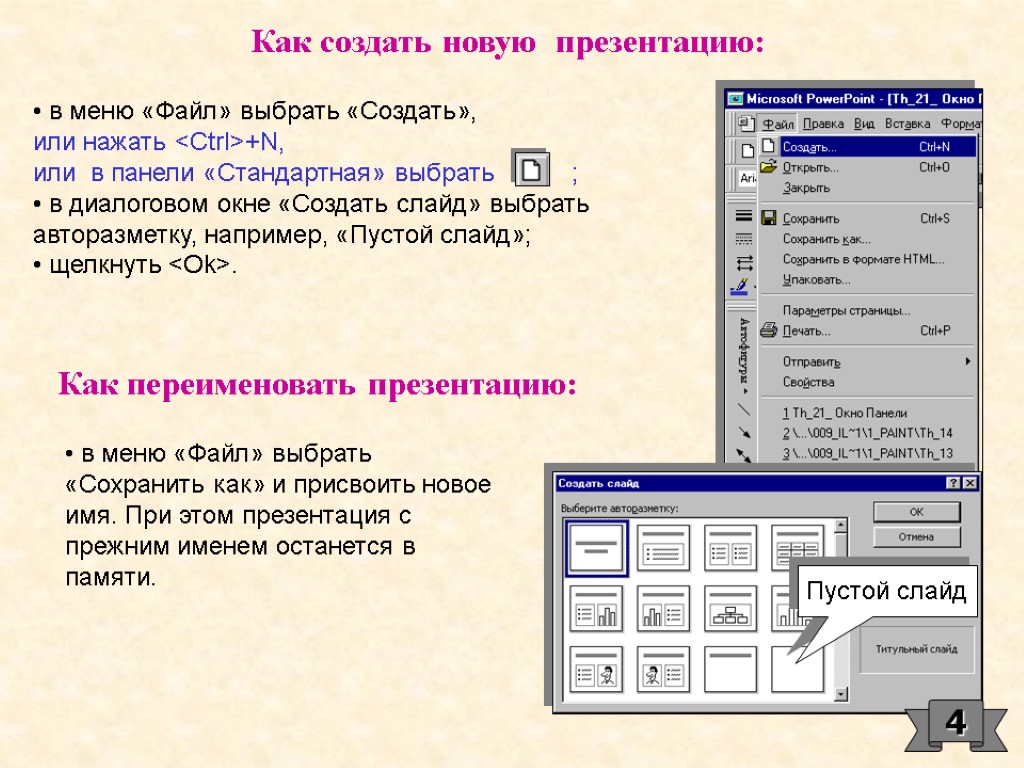Open Свойства from the Файл menu

coord(867,382)
